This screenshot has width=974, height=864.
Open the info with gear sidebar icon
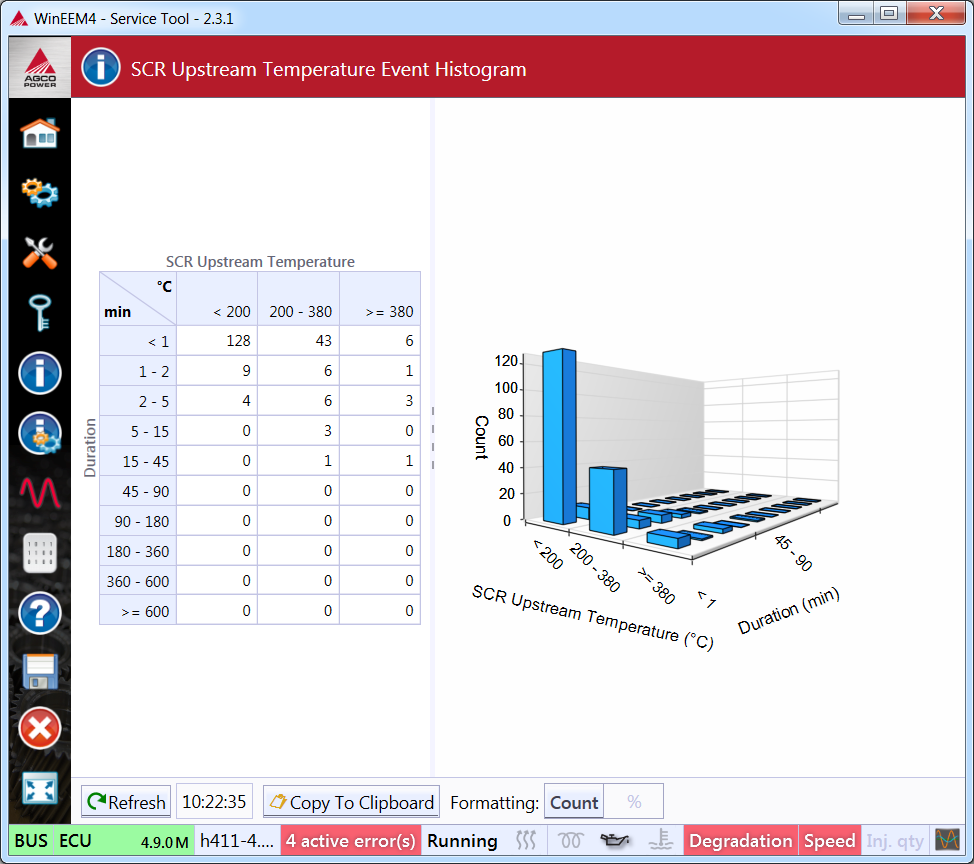pos(40,434)
